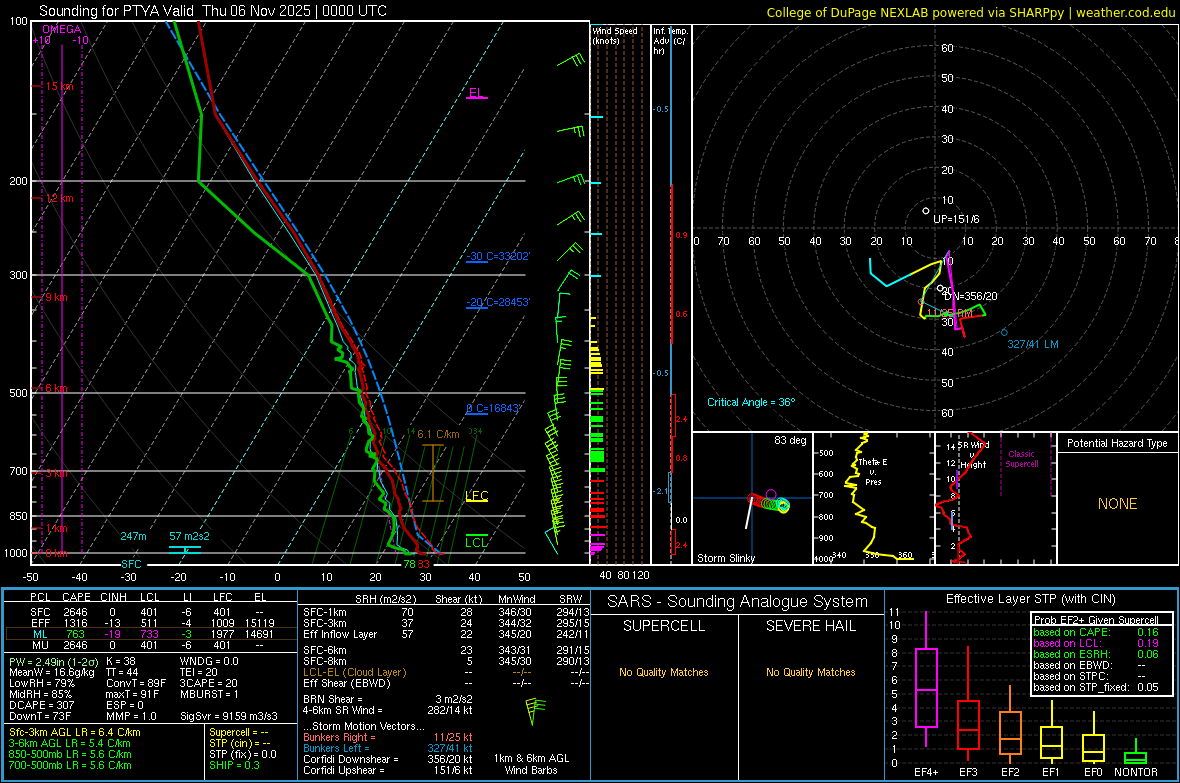Click the Theta-E v. Pres label
Screen dimensions: 1180x783
(x=873, y=471)
